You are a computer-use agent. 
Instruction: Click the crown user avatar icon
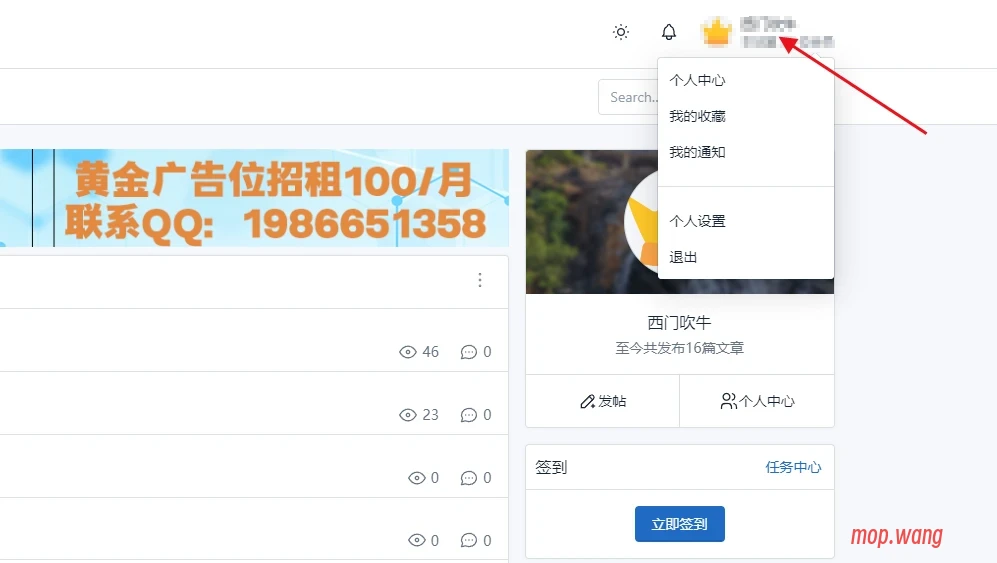(717, 32)
